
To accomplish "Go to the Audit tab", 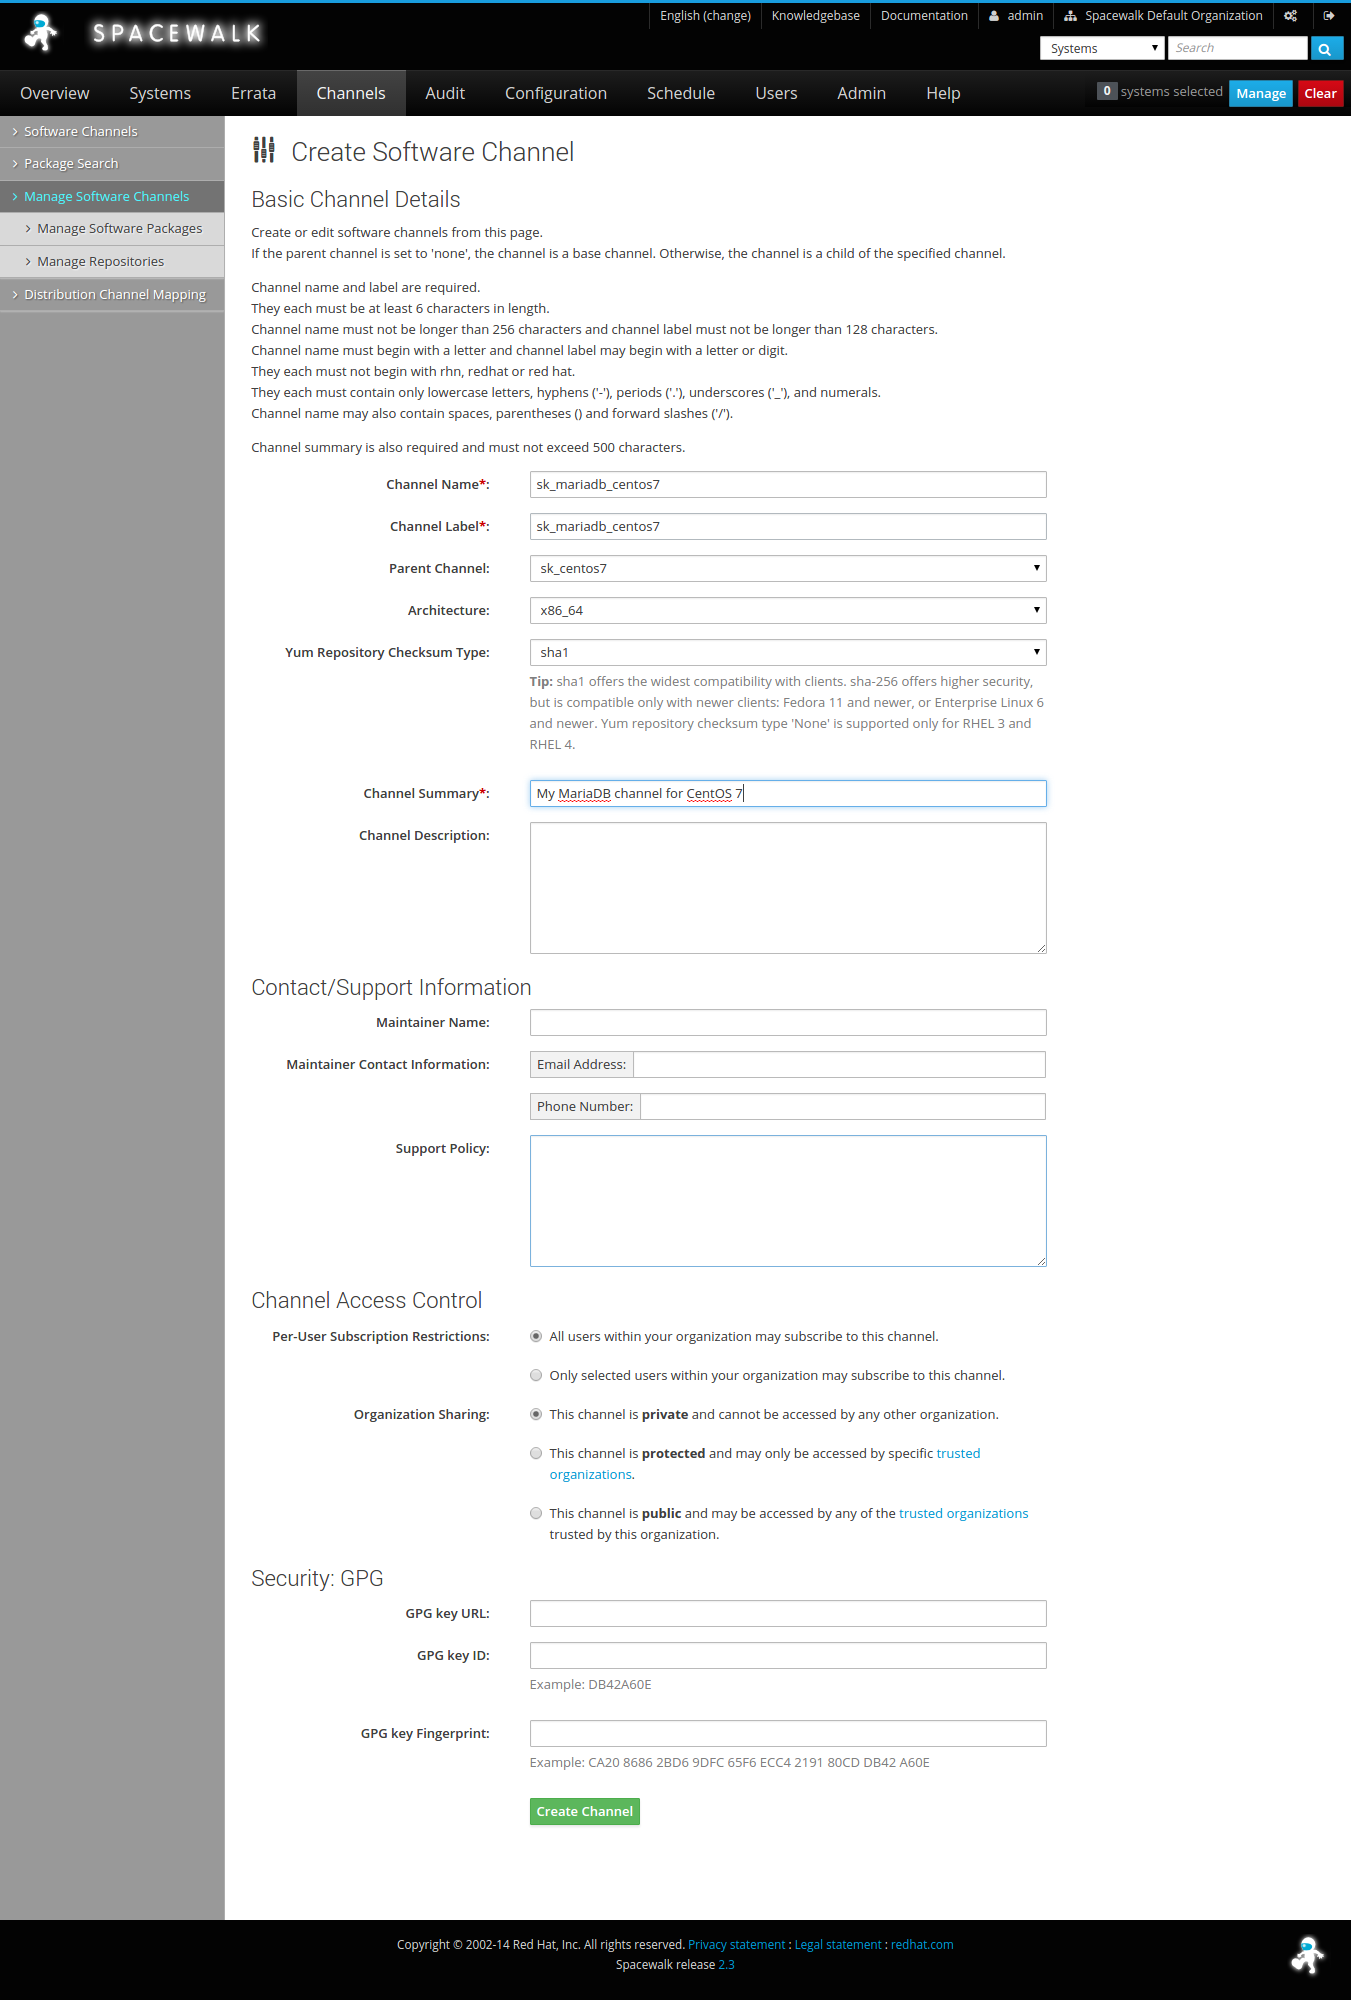I will 445,94.
